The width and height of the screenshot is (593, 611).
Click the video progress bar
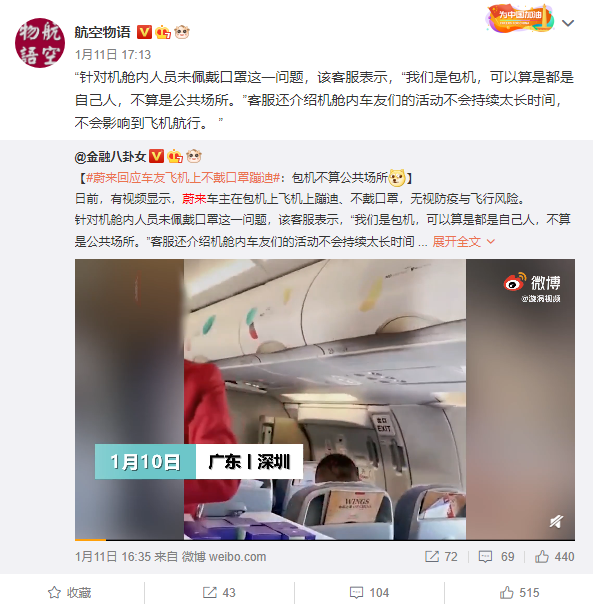pyautogui.click(x=325, y=540)
